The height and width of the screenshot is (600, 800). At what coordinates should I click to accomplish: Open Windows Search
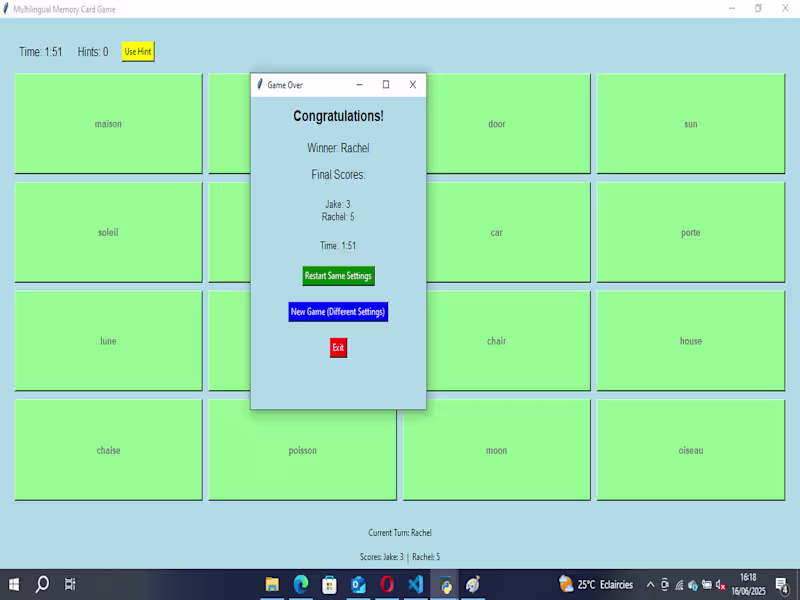tap(40, 584)
